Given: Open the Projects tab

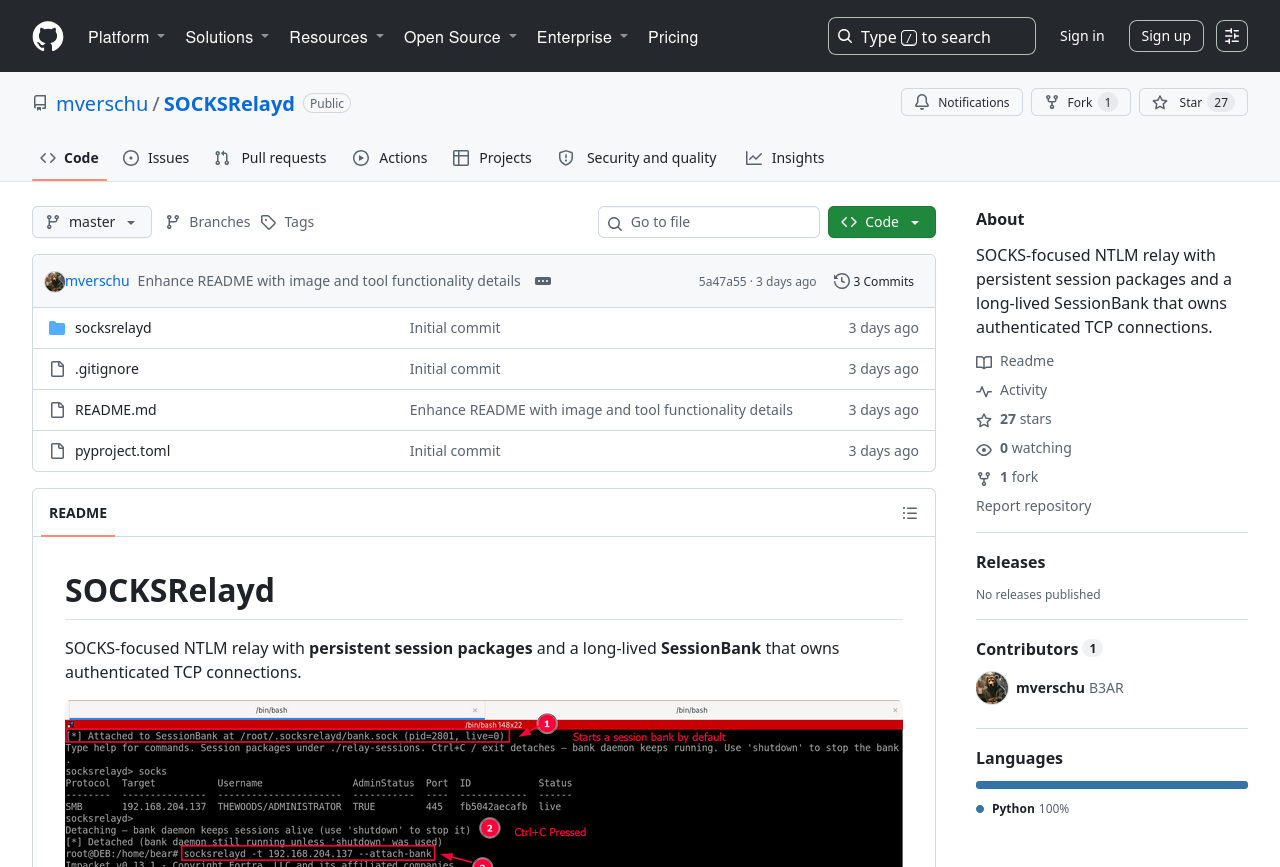Looking at the screenshot, I should (492, 158).
